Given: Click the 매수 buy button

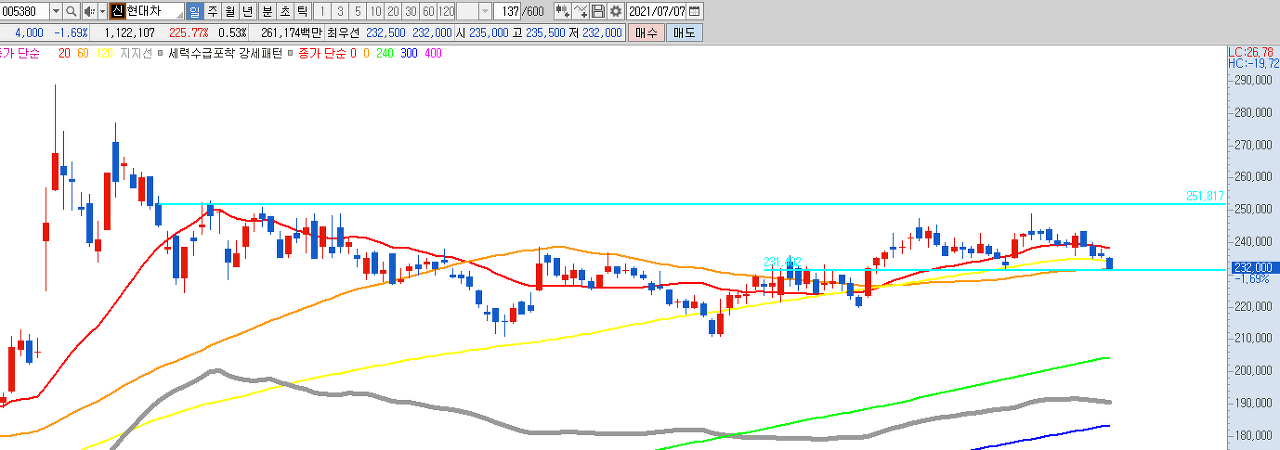Looking at the screenshot, I should pyautogui.click(x=646, y=33).
